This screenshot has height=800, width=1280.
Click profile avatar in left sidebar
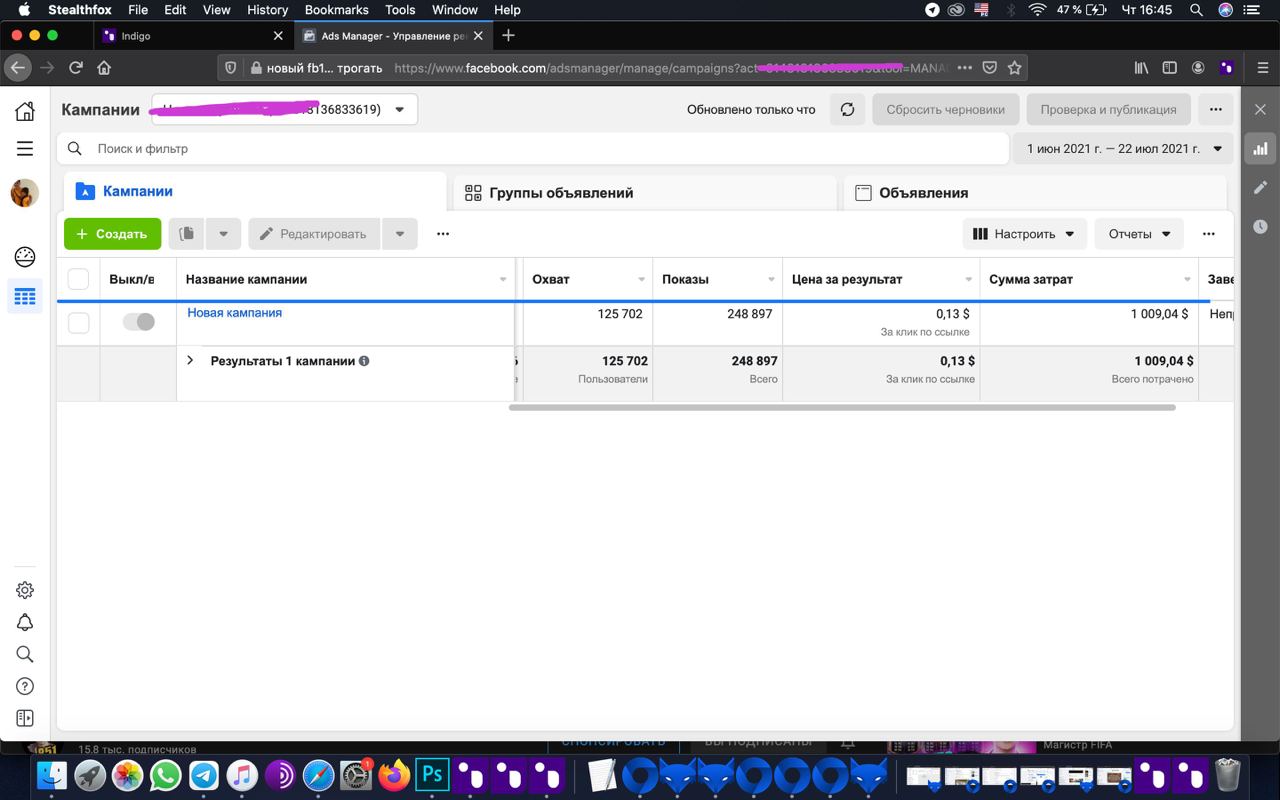click(25, 193)
